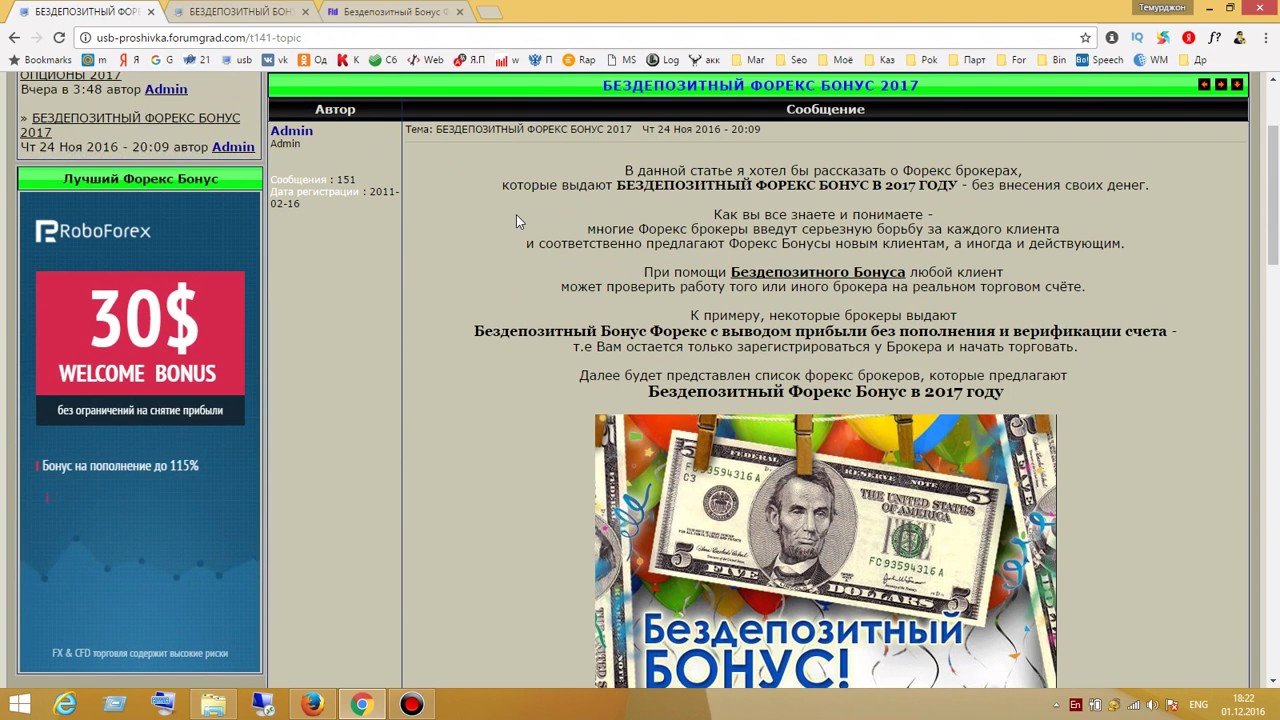Open the Rap bookmark

click(x=578, y=60)
